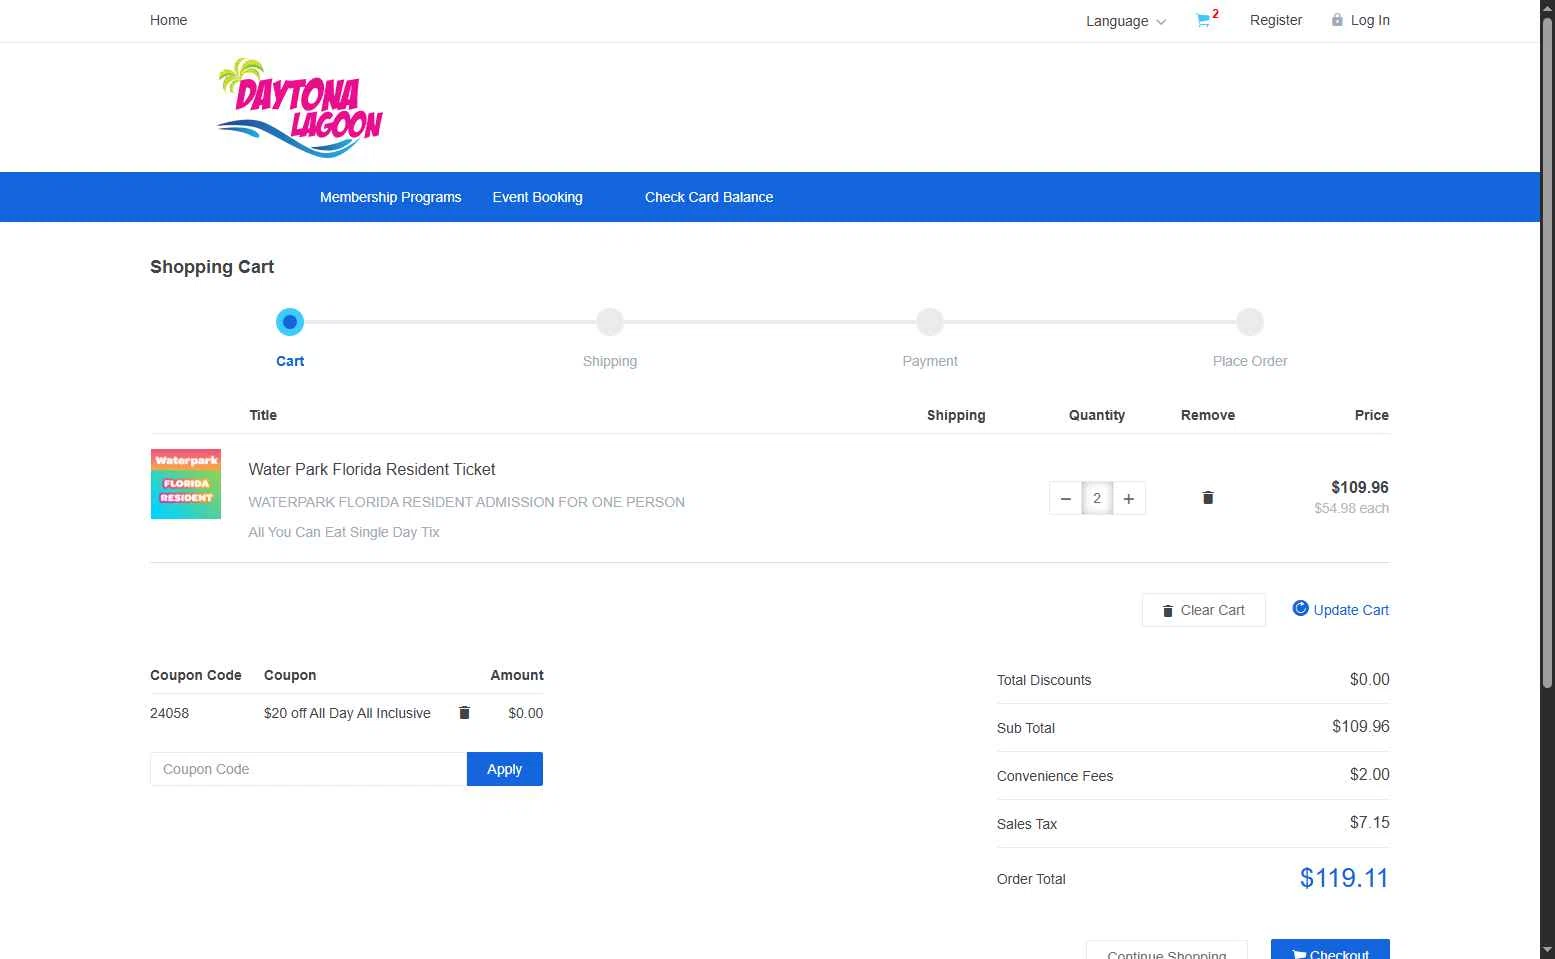Open Event Booking menu item
Viewport: 1555px width, 959px height.
537,197
